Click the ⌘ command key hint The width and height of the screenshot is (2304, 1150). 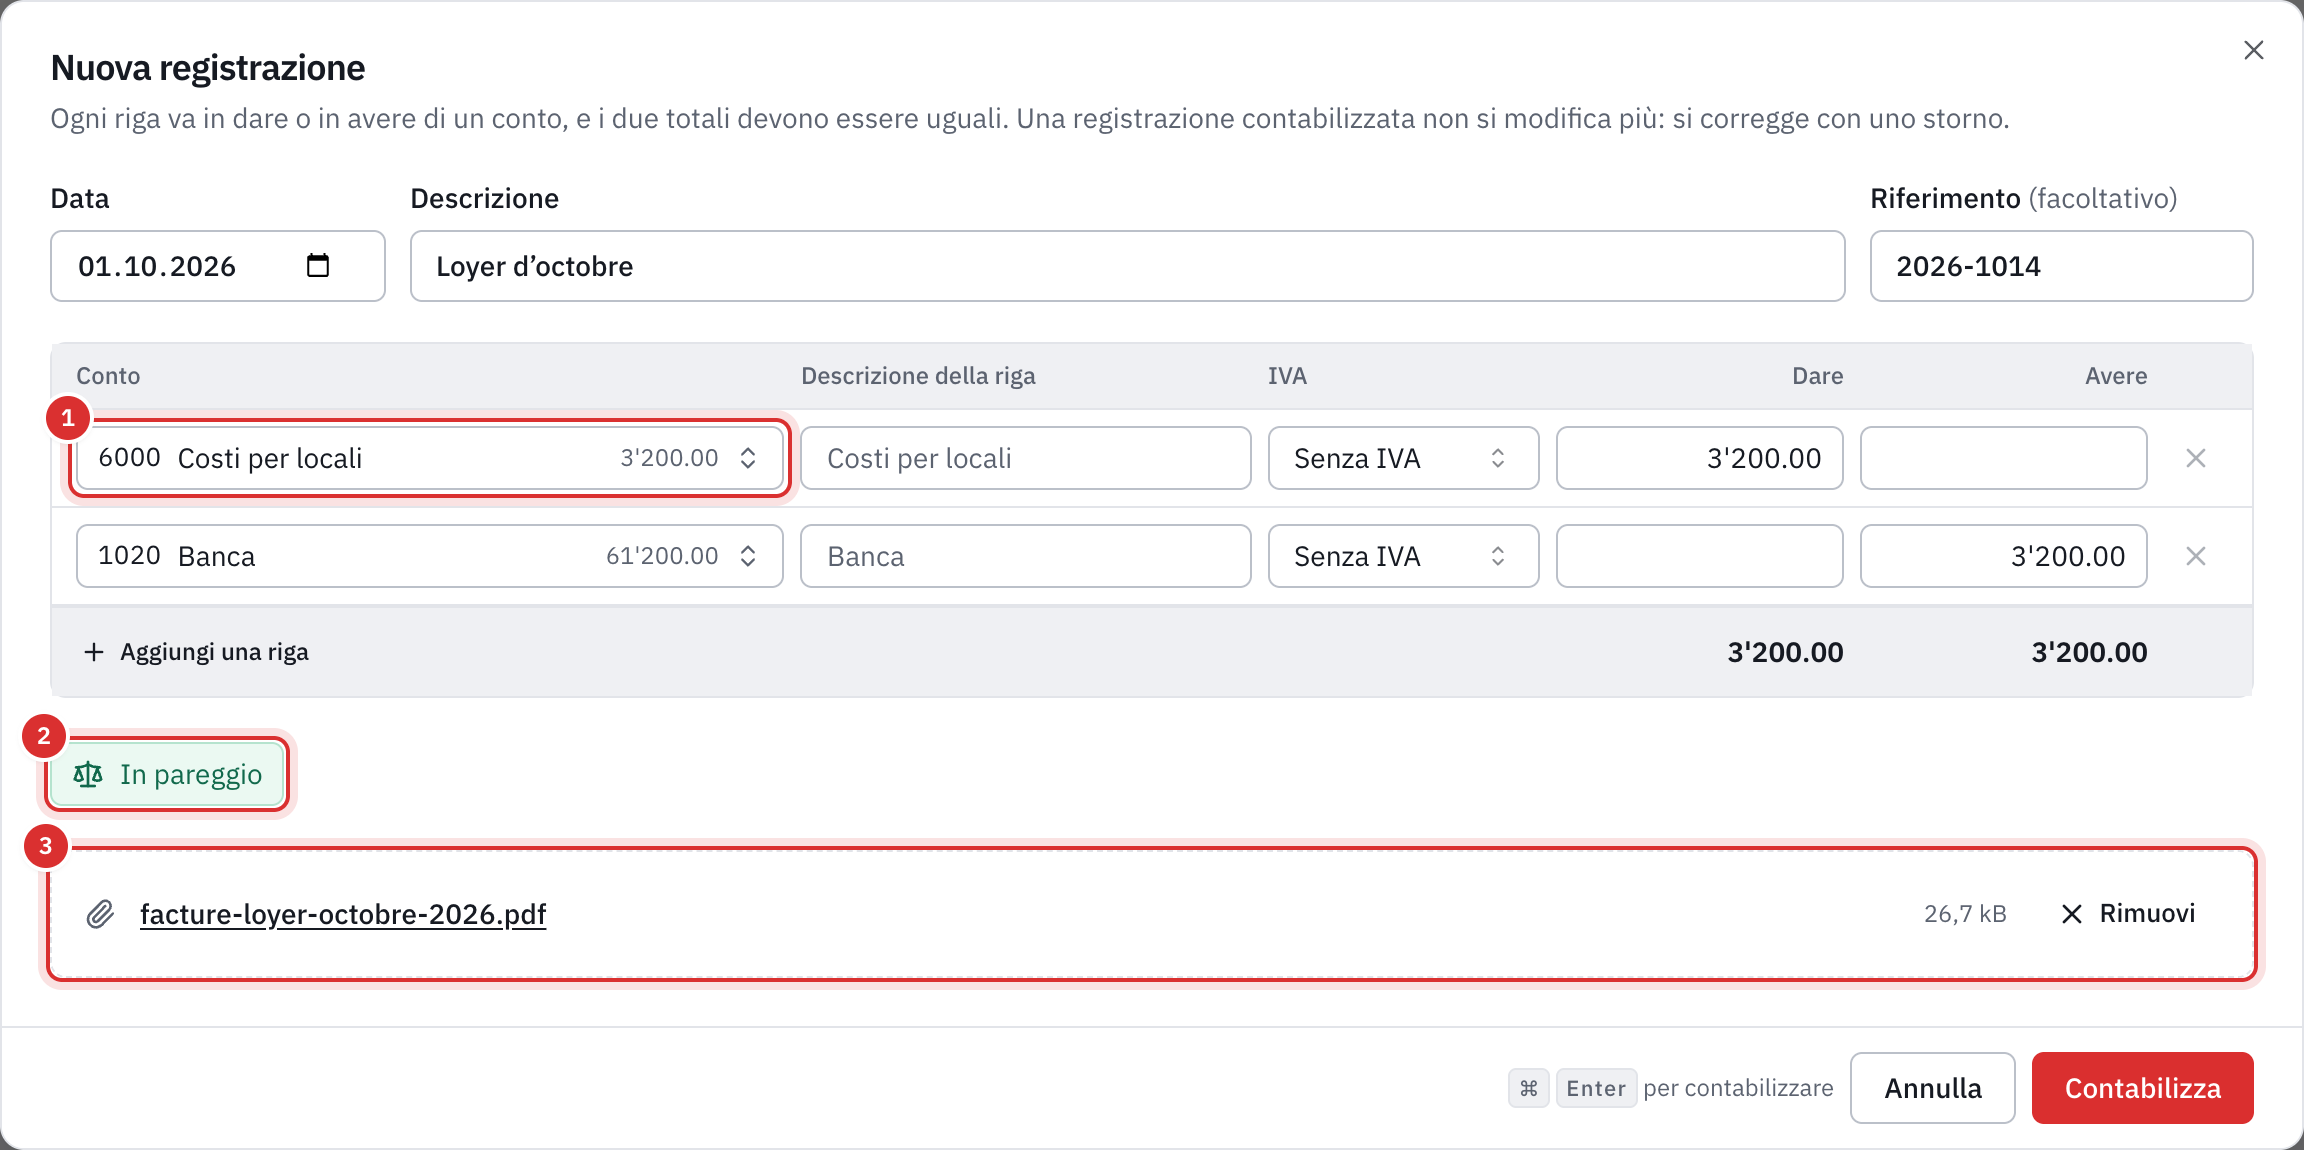1529,1088
